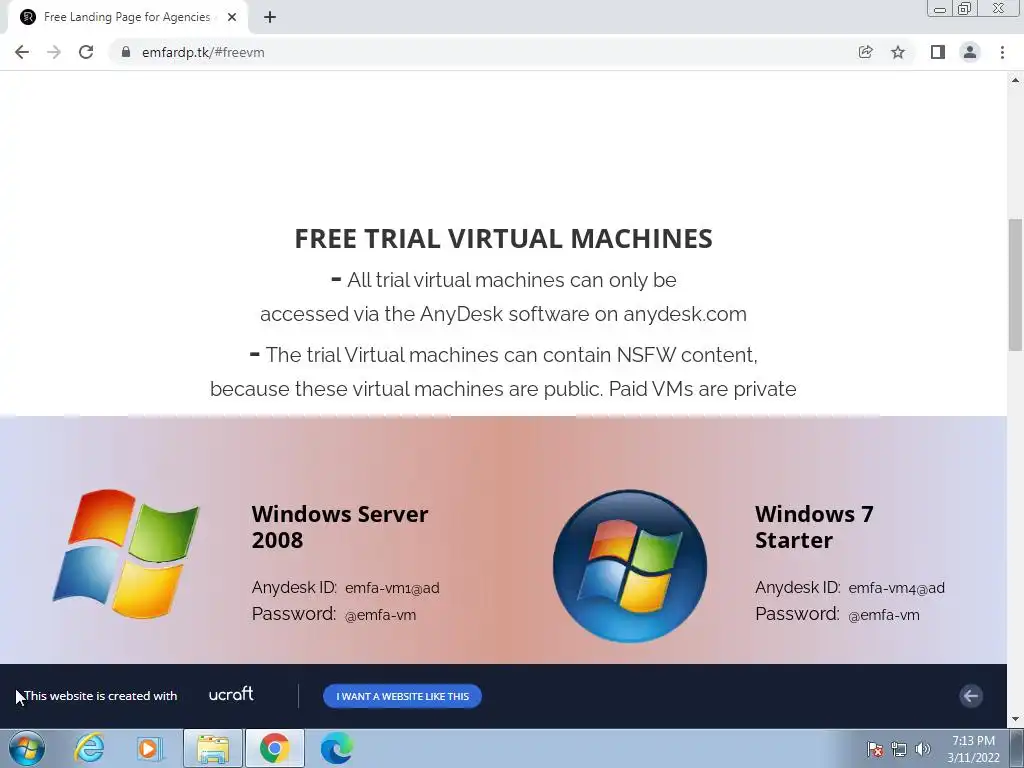The width and height of the screenshot is (1024, 768).
Task: Click Windows 7 Starter heading
Action: point(814,527)
